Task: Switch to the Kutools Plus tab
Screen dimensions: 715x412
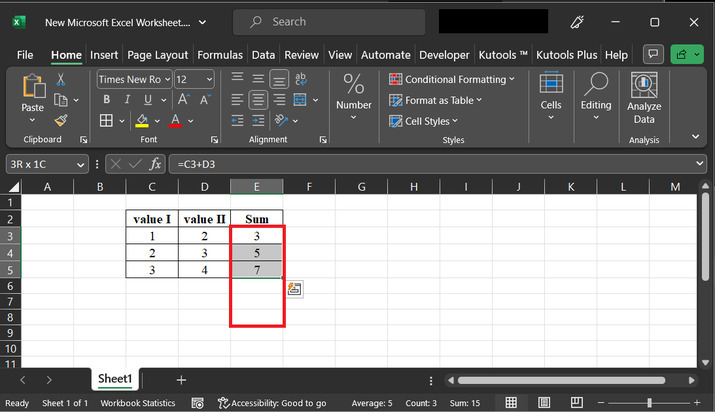Action: coord(566,55)
